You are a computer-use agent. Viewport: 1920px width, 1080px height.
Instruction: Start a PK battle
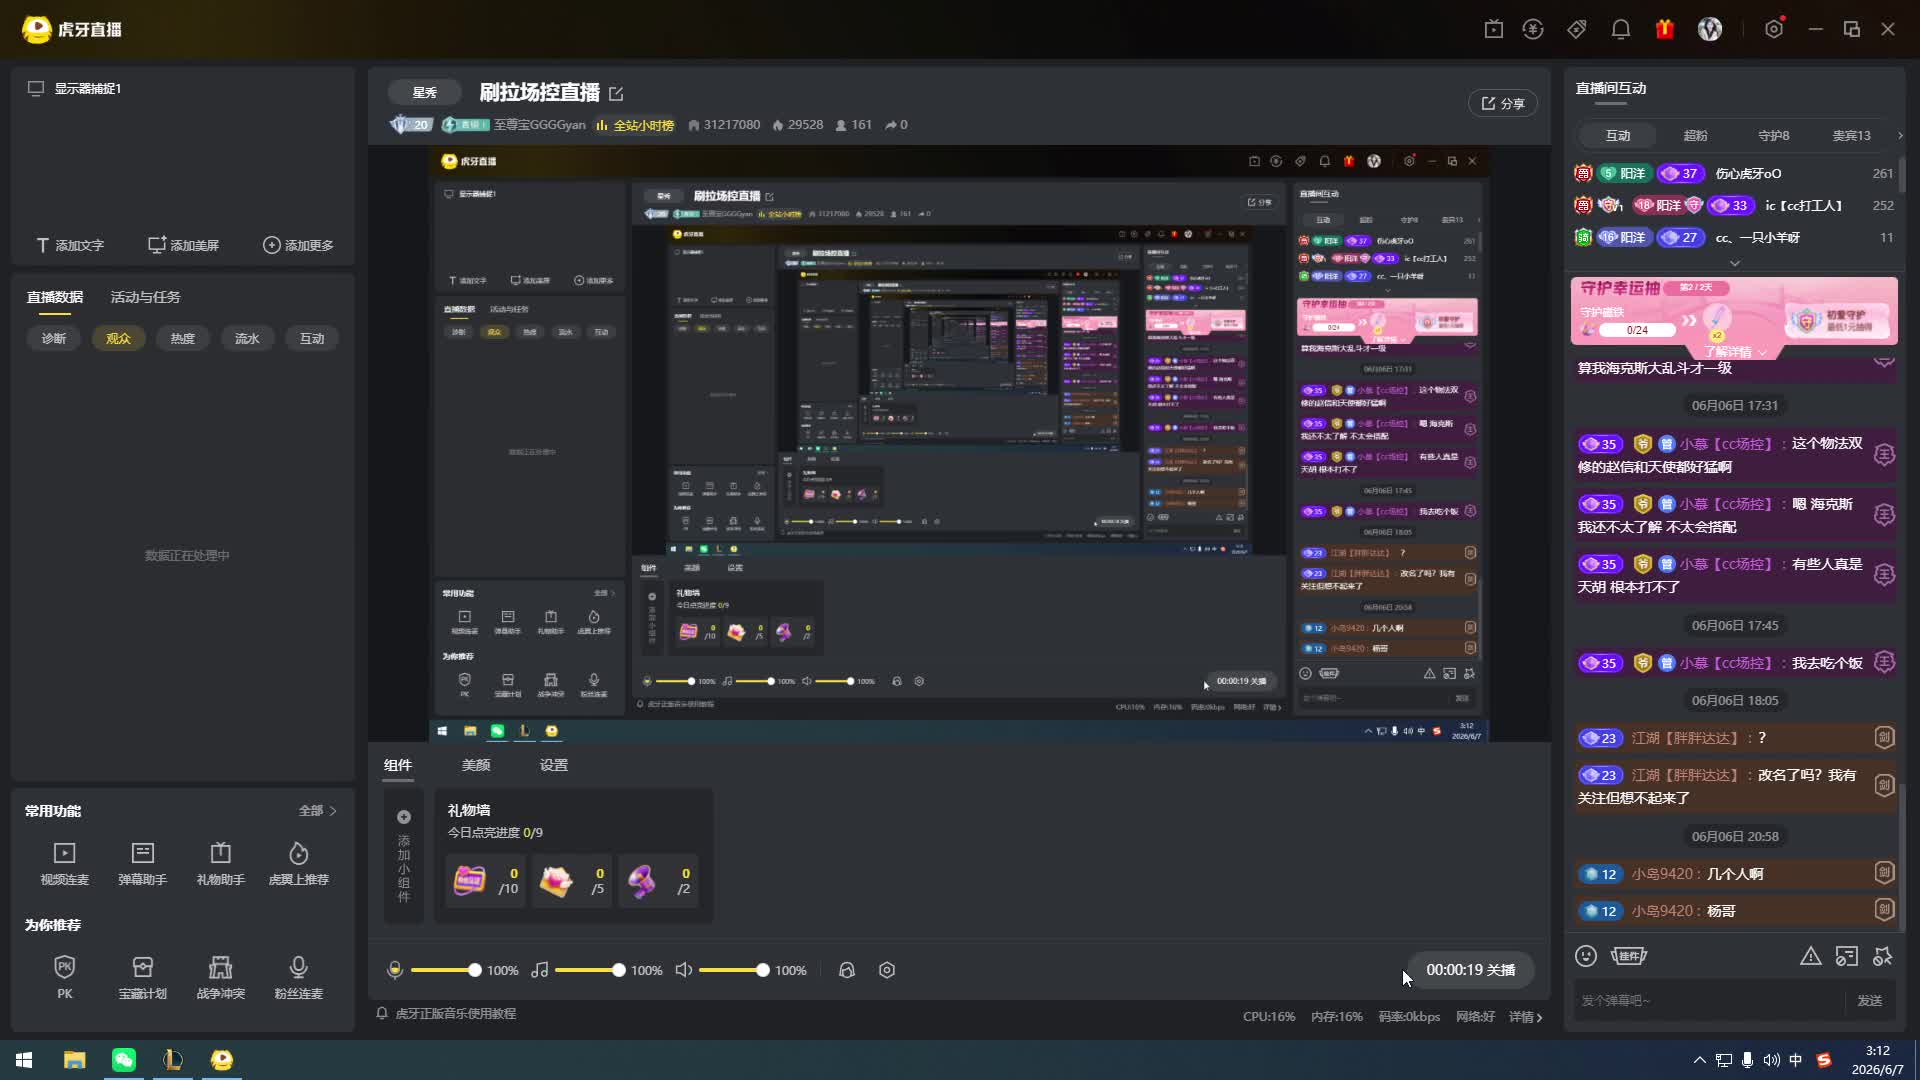65,977
